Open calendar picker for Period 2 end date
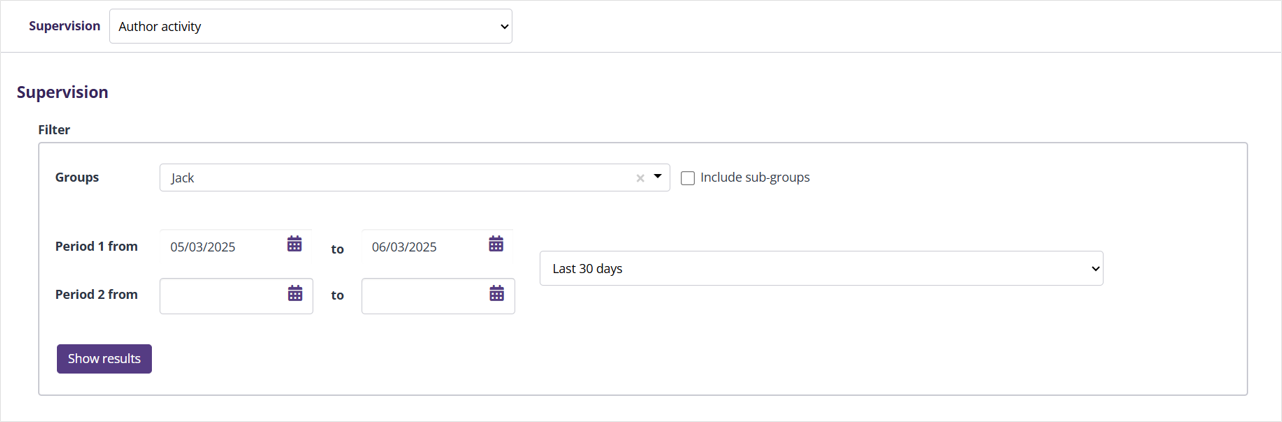Viewport: 1282px width, 422px height. click(497, 293)
